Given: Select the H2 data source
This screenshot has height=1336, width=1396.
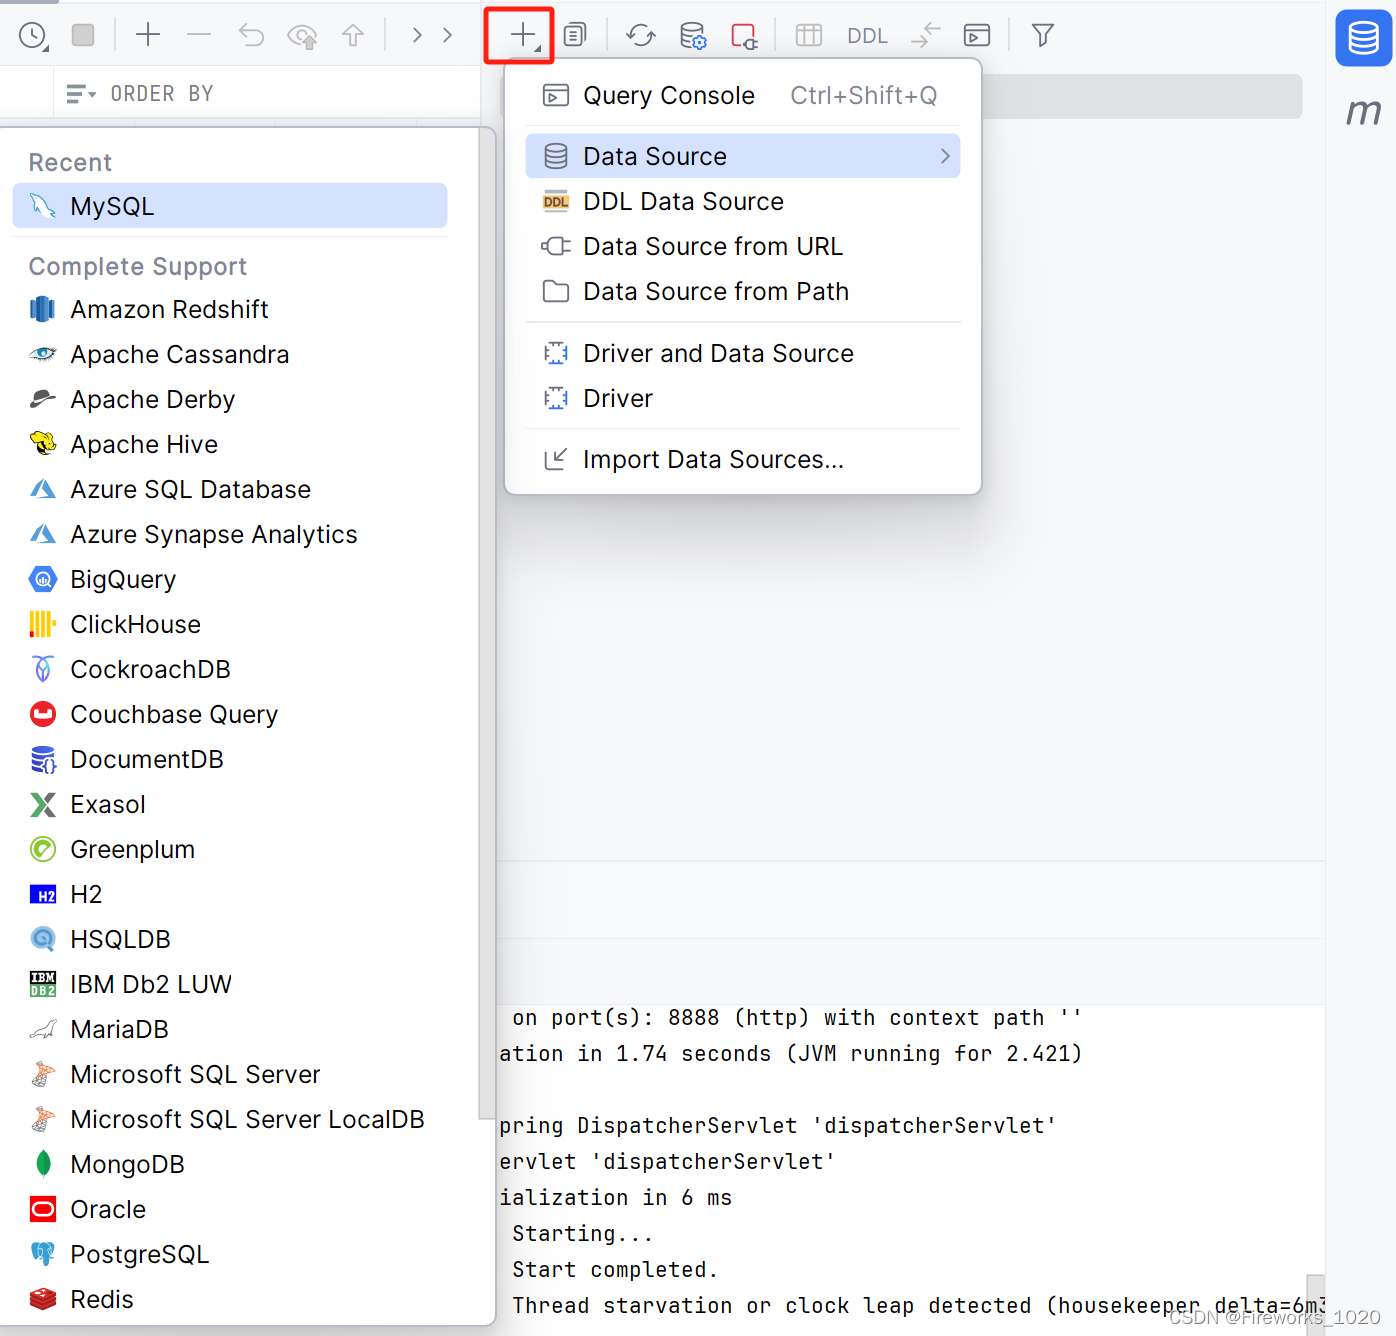Looking at the screenshot, I should 230,894.
